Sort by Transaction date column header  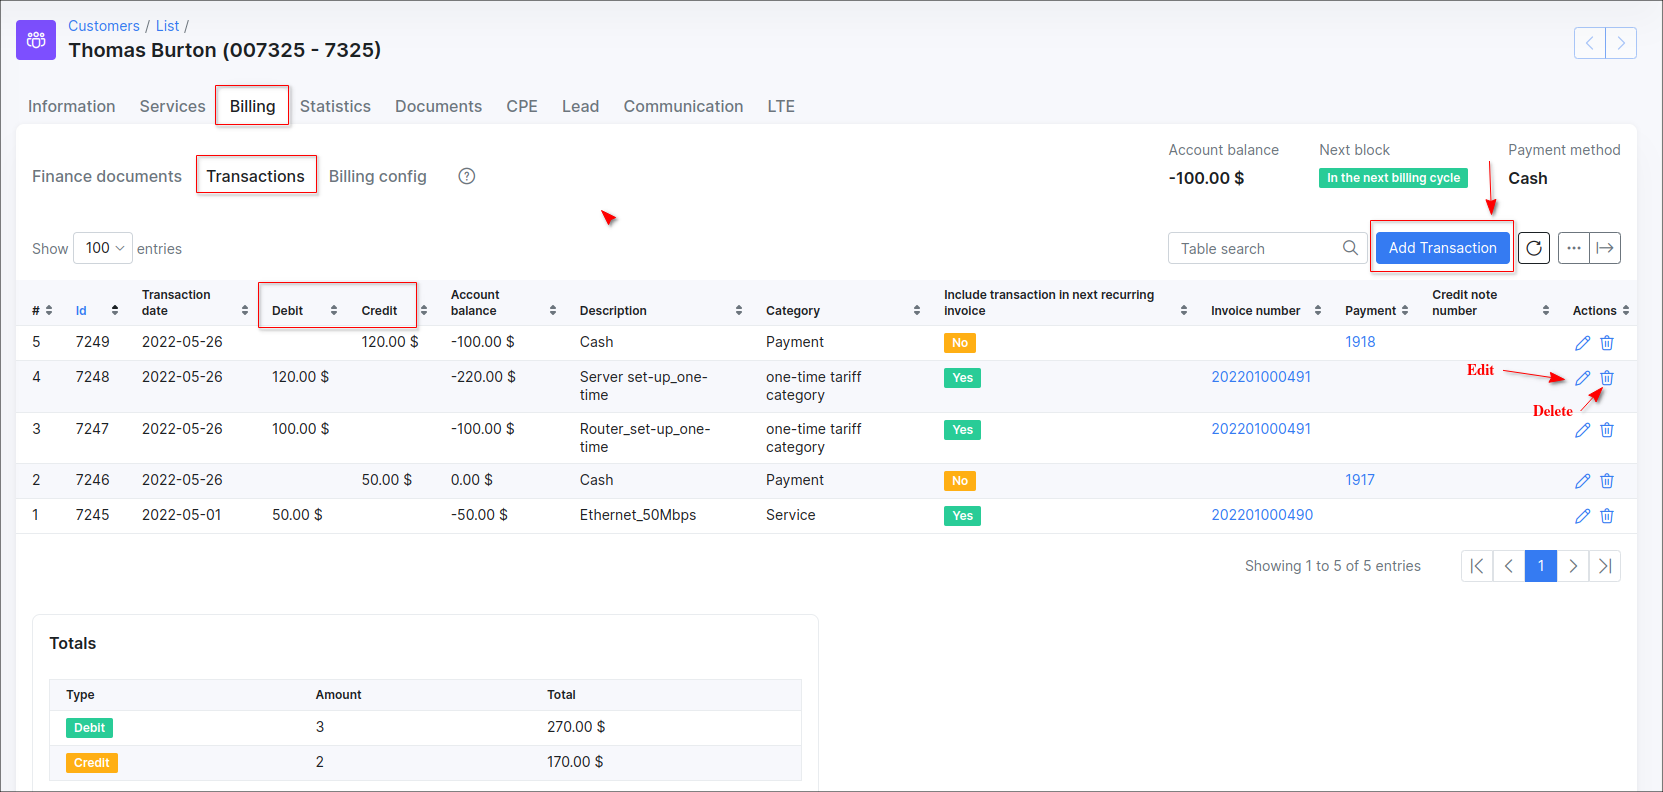(x=176, y=302)
